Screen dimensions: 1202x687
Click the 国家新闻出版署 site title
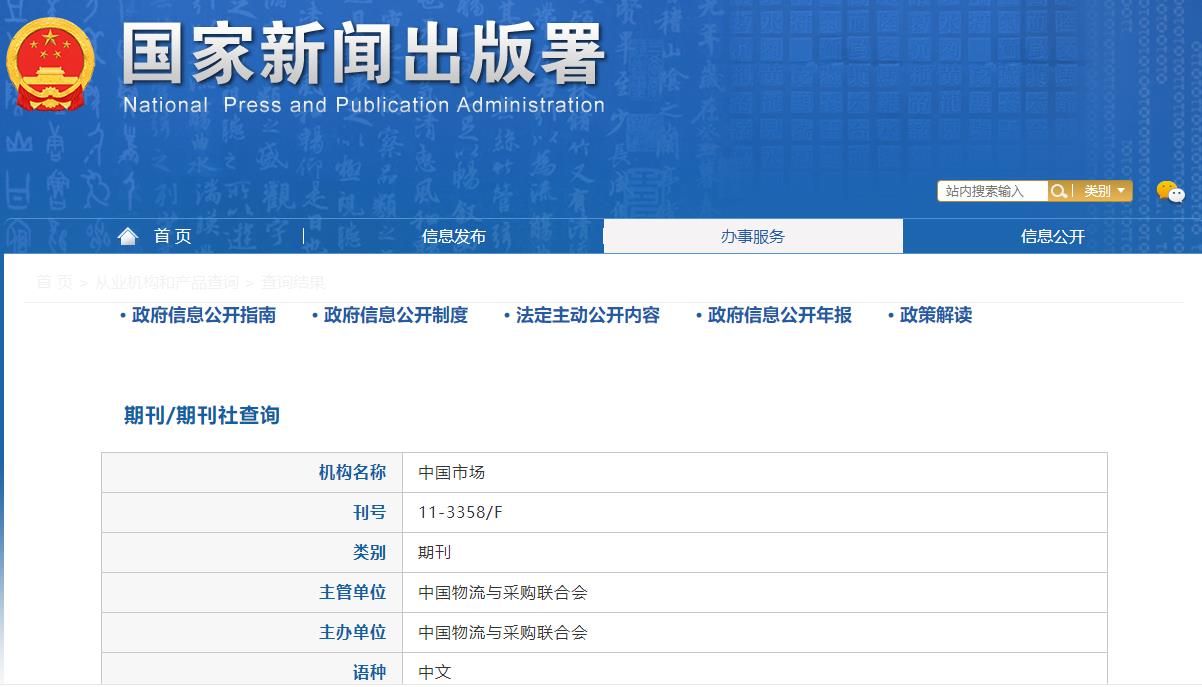[363, 55]
